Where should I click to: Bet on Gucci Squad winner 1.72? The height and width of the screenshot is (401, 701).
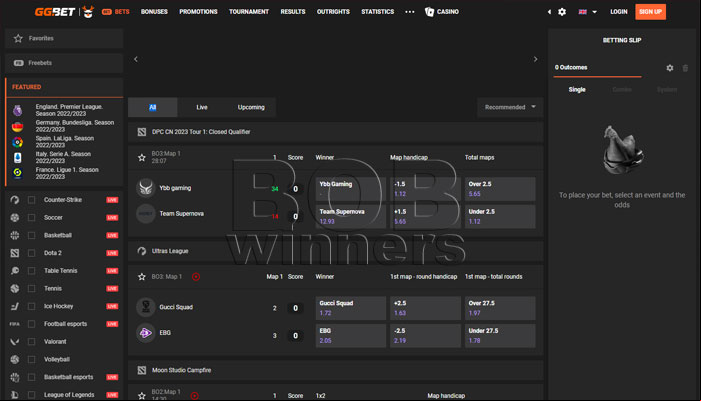click(x=350, y=308)
